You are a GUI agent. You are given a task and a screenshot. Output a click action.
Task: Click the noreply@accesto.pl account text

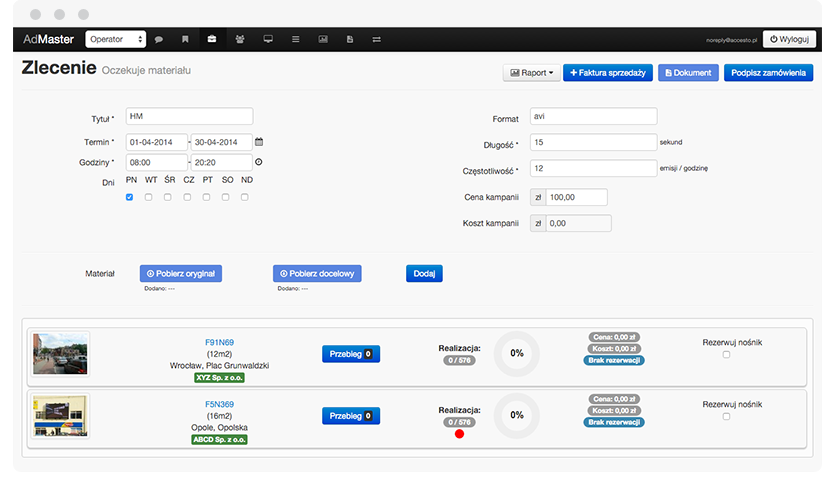click(x=731, y=40)
